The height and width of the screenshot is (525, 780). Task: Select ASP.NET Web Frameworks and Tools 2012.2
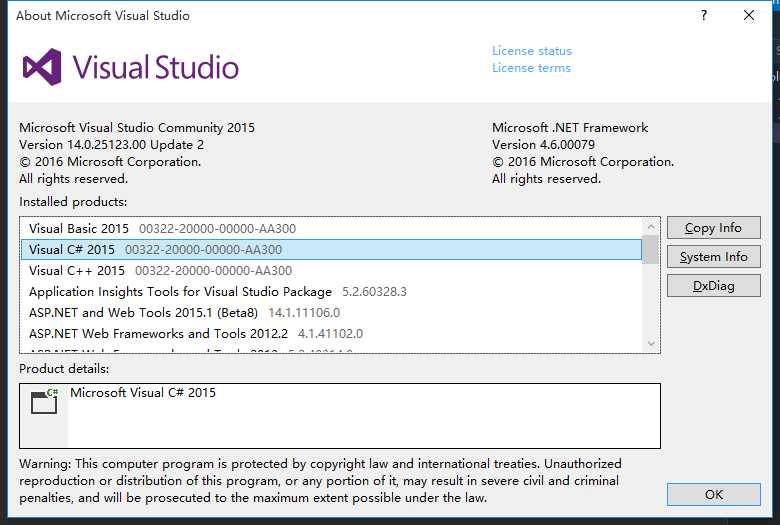click(x=331, y=333)
